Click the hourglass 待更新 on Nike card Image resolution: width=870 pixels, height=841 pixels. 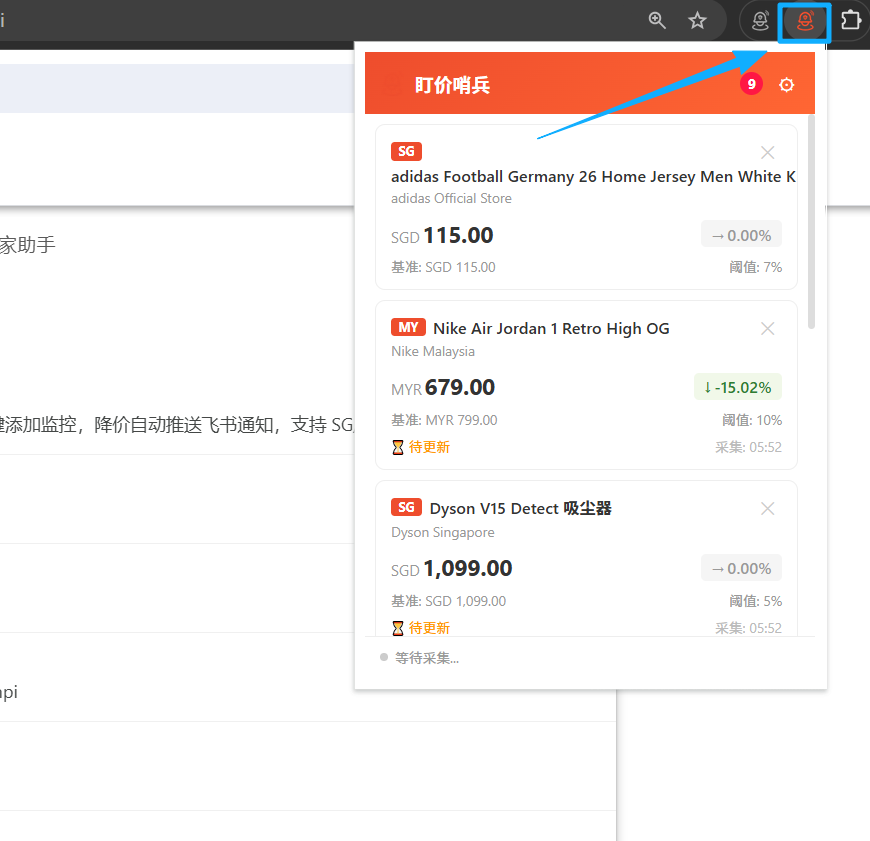421,447
